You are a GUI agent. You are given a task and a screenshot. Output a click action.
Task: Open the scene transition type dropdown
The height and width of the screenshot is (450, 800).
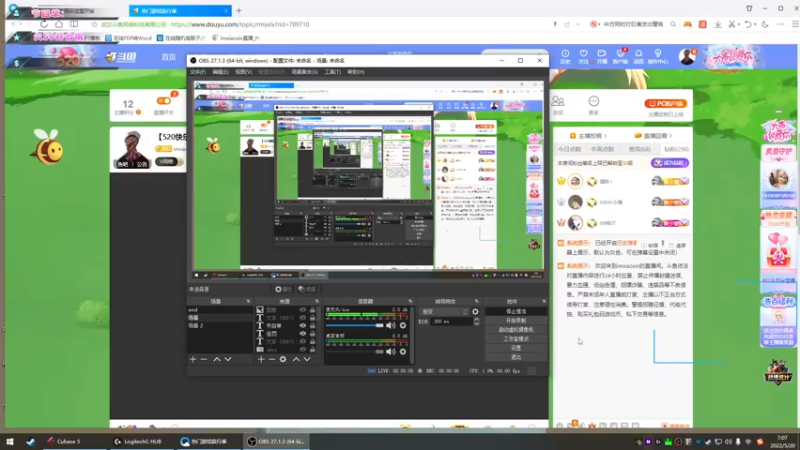click(444, 312)
